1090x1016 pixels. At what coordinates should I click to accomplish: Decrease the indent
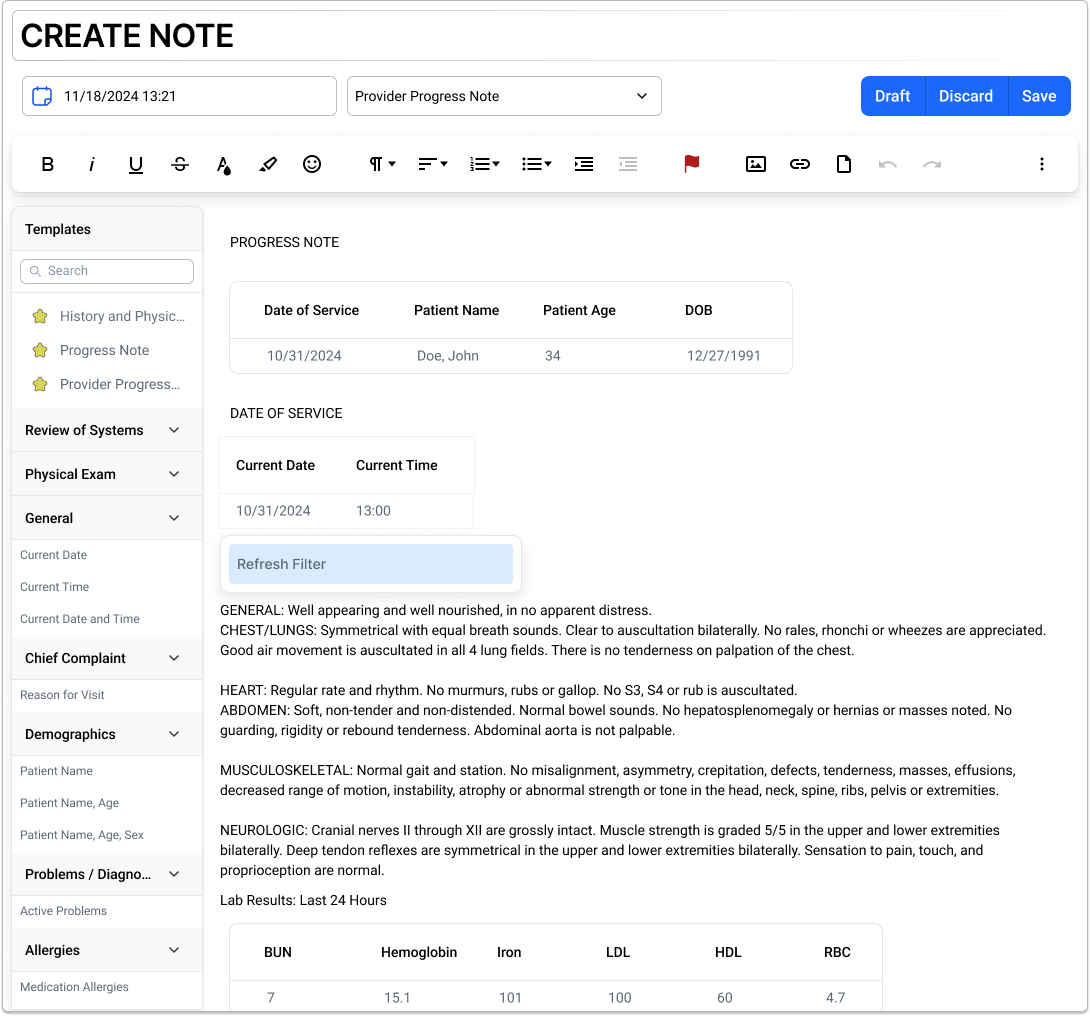628,164
